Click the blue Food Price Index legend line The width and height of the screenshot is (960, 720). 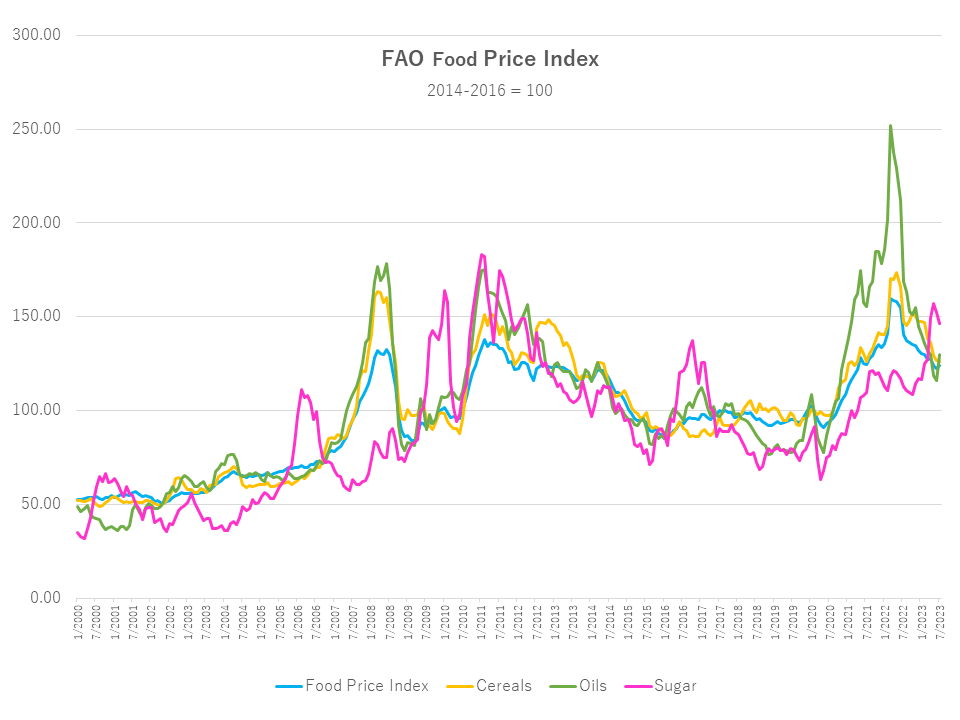point(288,686)
